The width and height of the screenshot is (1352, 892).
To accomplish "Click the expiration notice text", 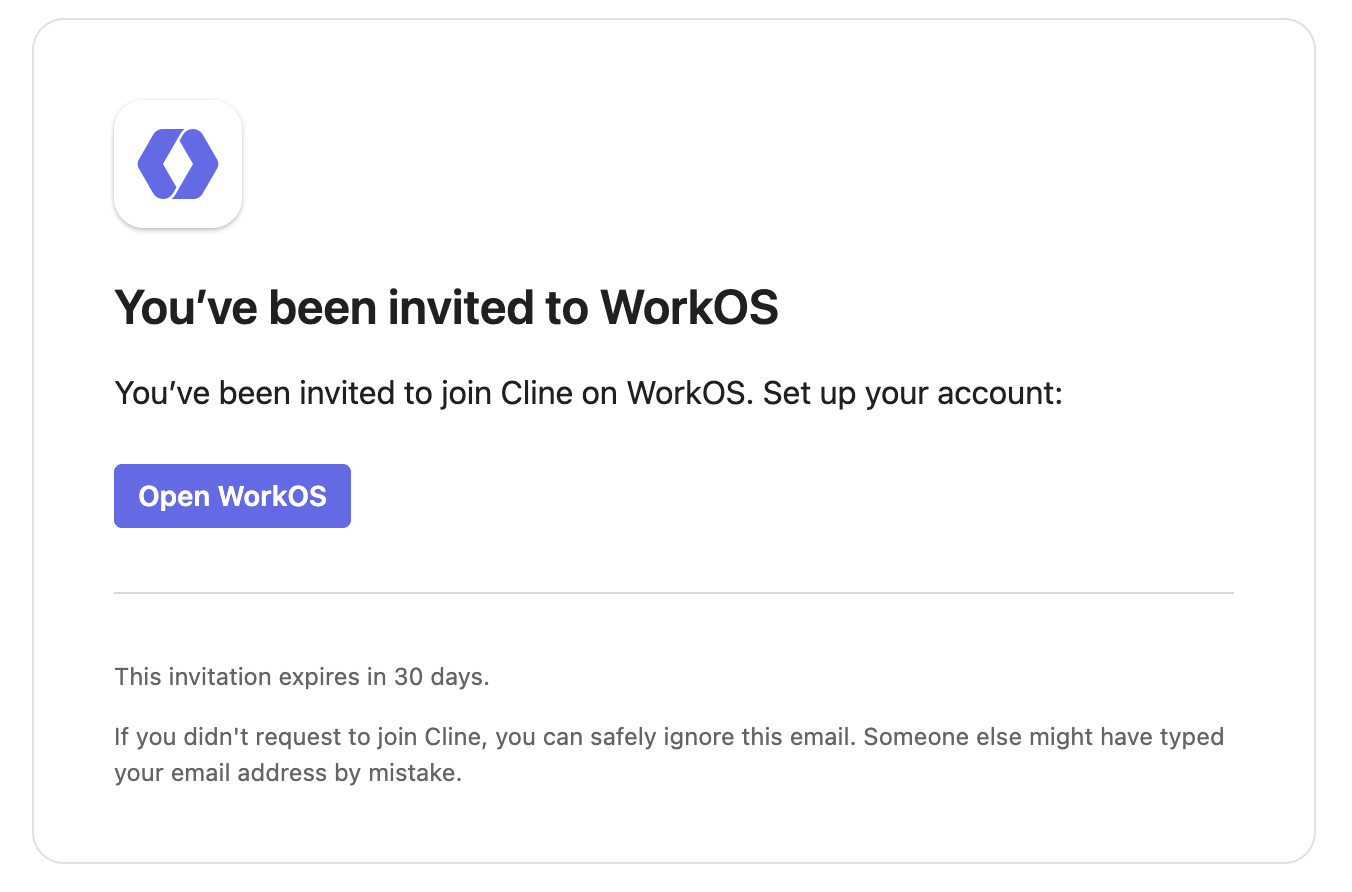I will pos(302,677).
